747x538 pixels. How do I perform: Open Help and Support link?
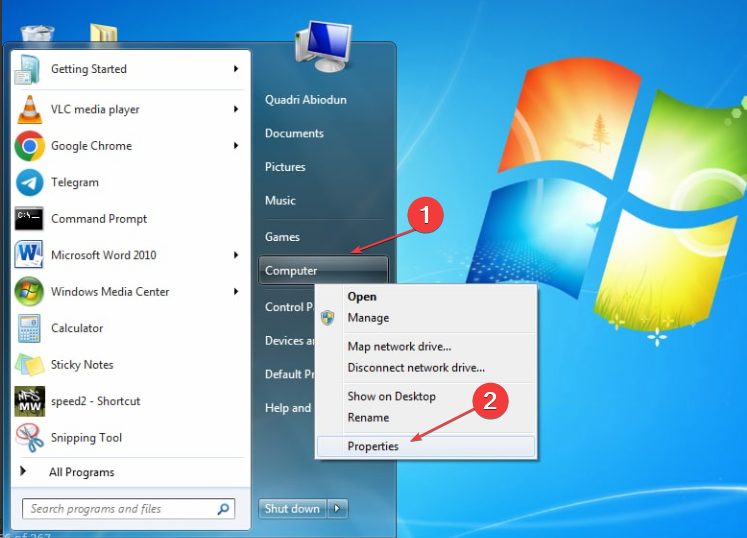pyautogui.click(x=288, y=408)
